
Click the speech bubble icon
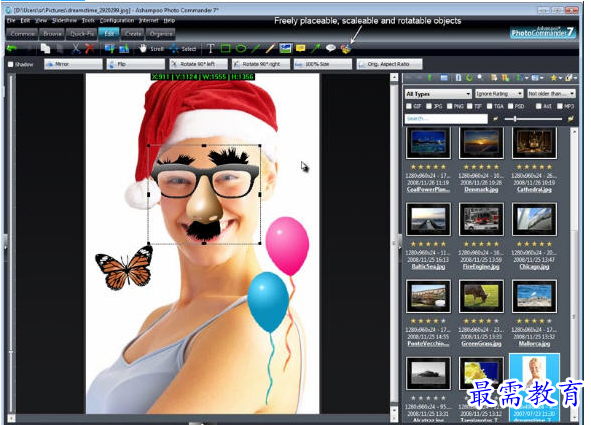pyautogui.click(x=331, y=48)
